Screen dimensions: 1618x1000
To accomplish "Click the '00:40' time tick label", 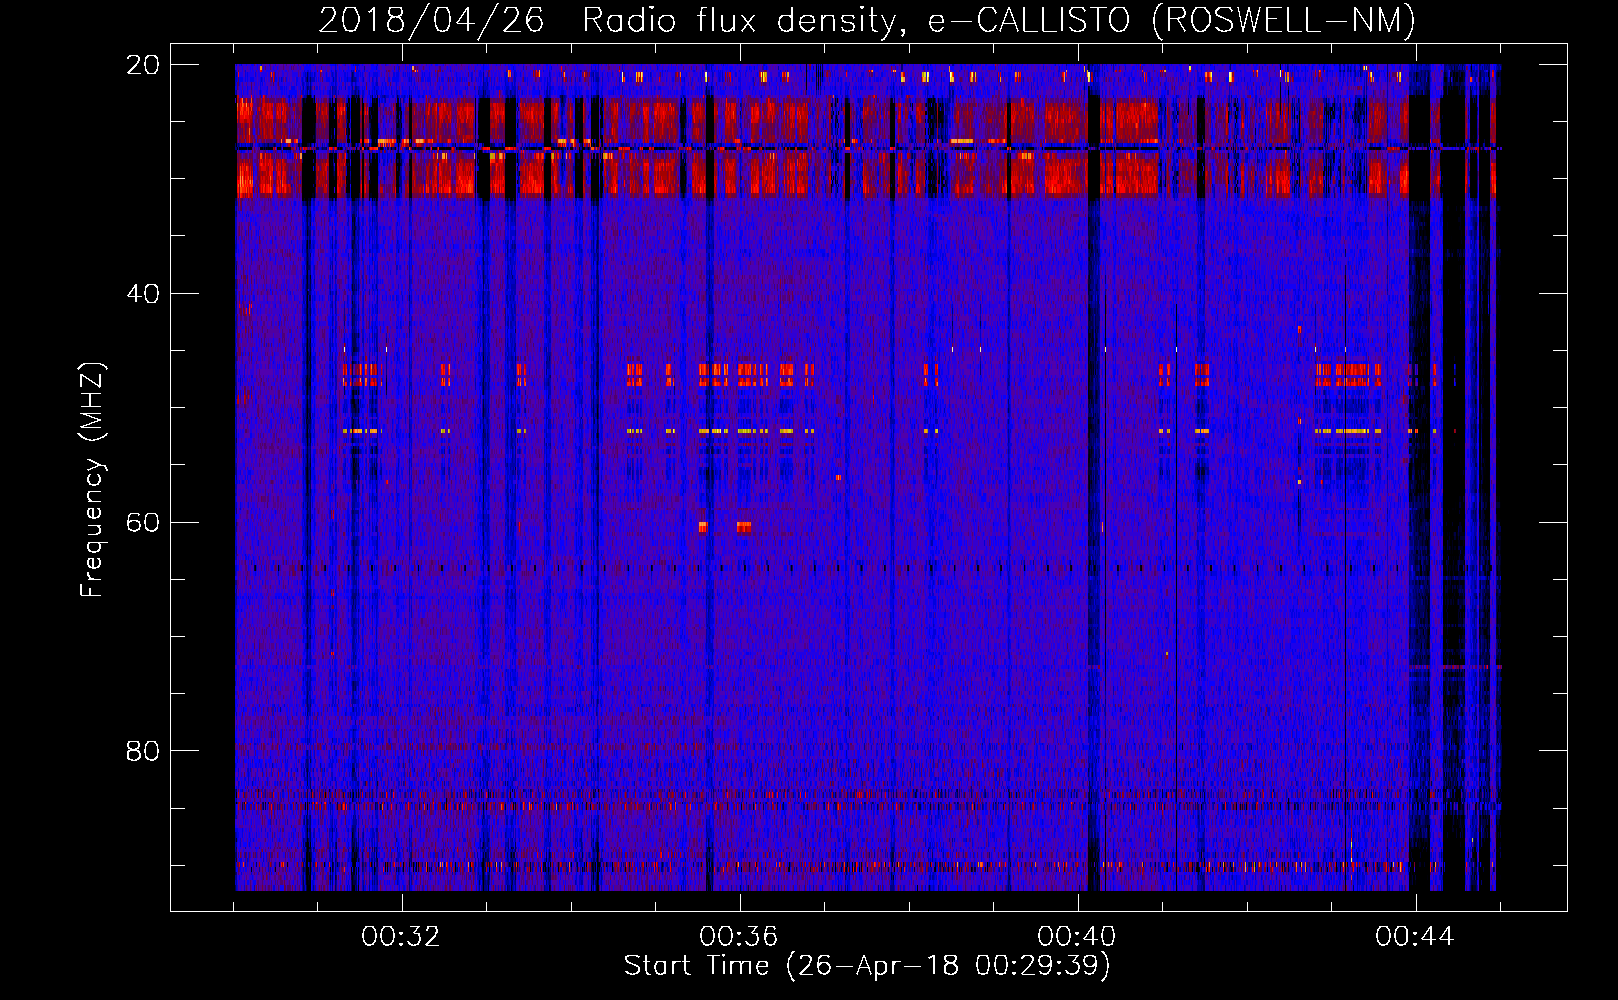I will click(1077, 937).
